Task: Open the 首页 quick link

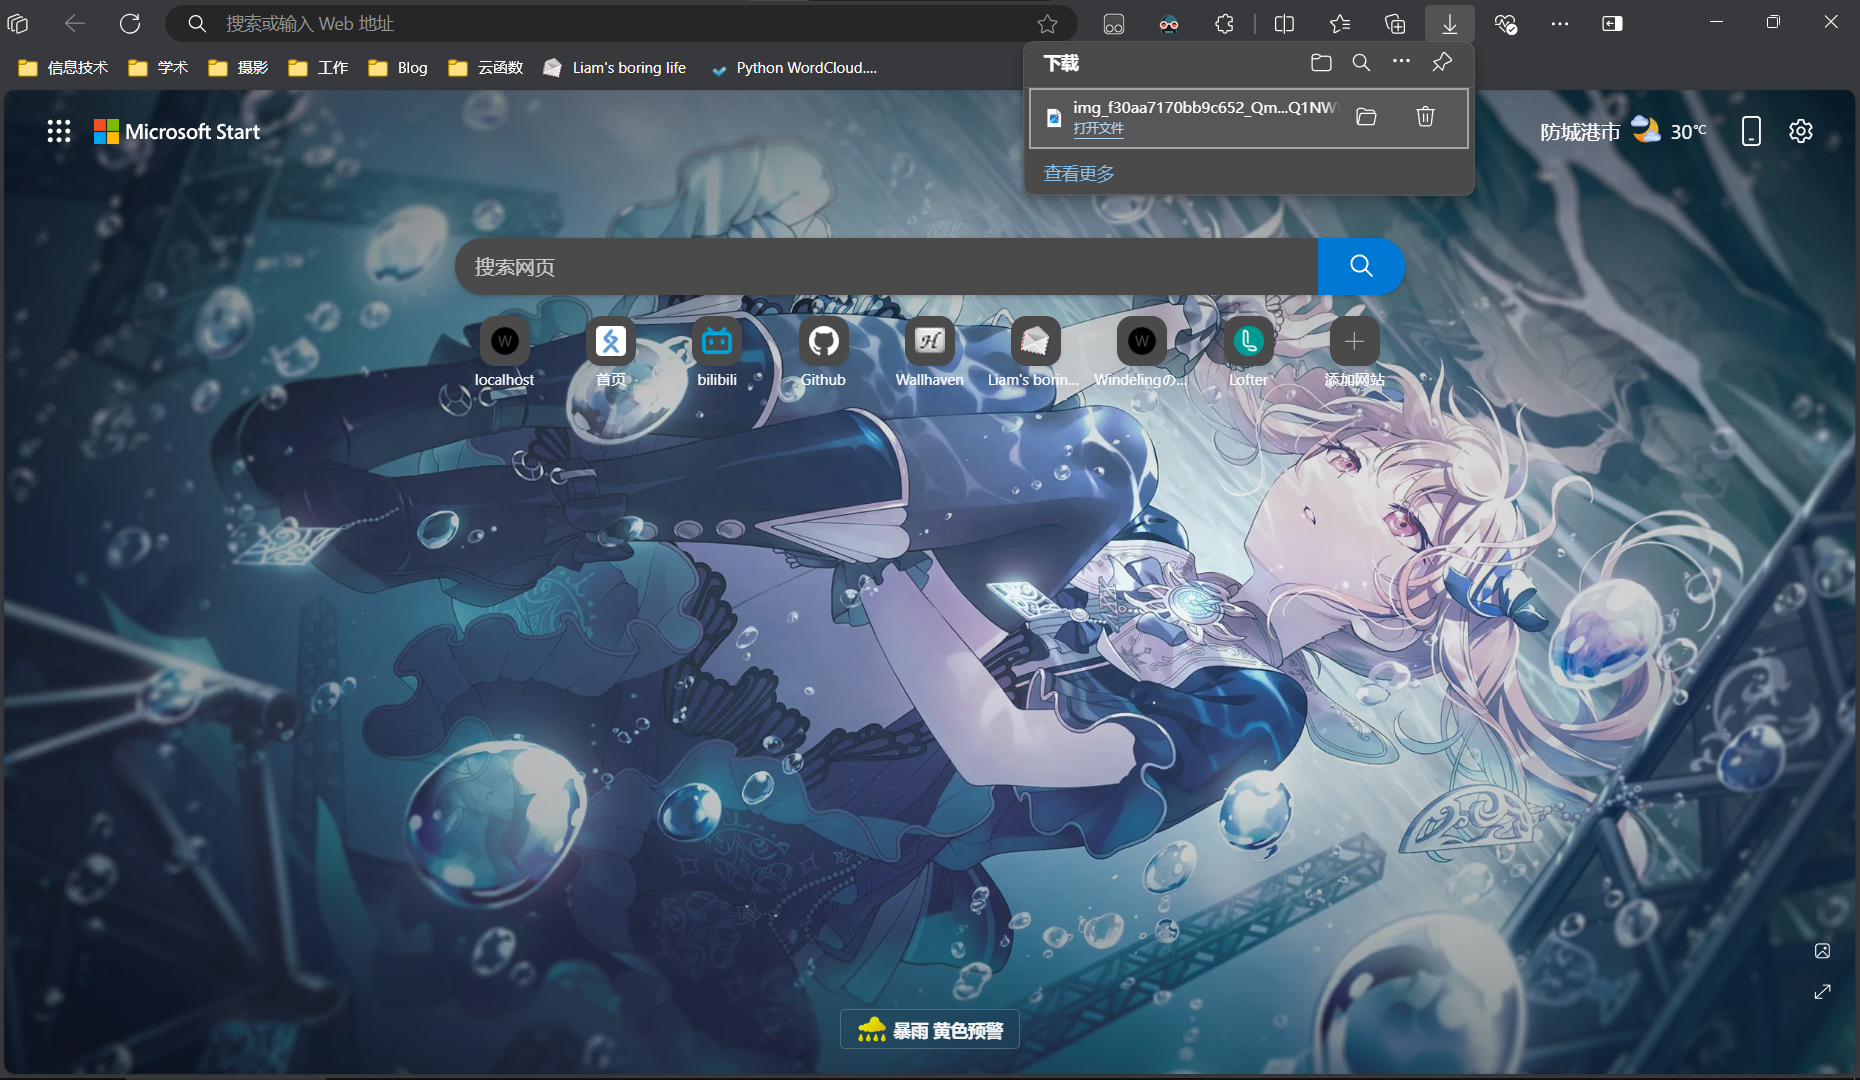Action: tap(611, 353)
